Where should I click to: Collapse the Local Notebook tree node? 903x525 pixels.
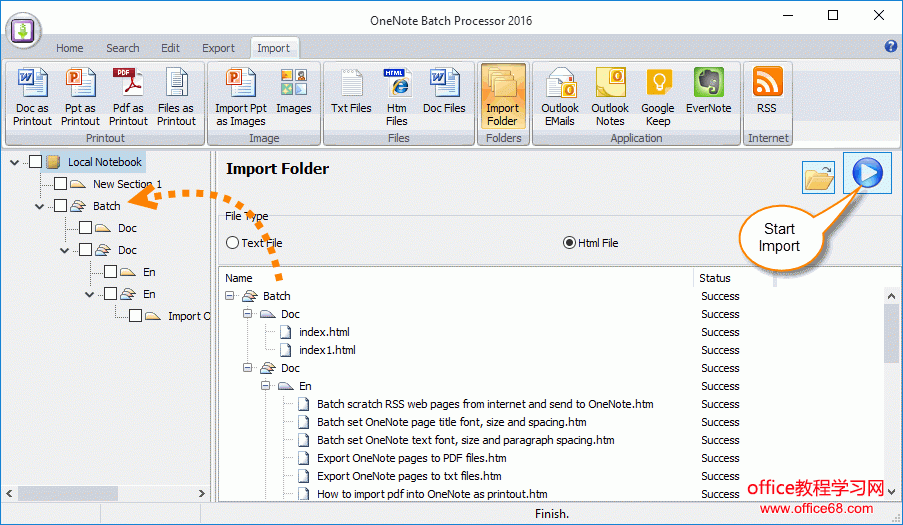coord(14,162)
